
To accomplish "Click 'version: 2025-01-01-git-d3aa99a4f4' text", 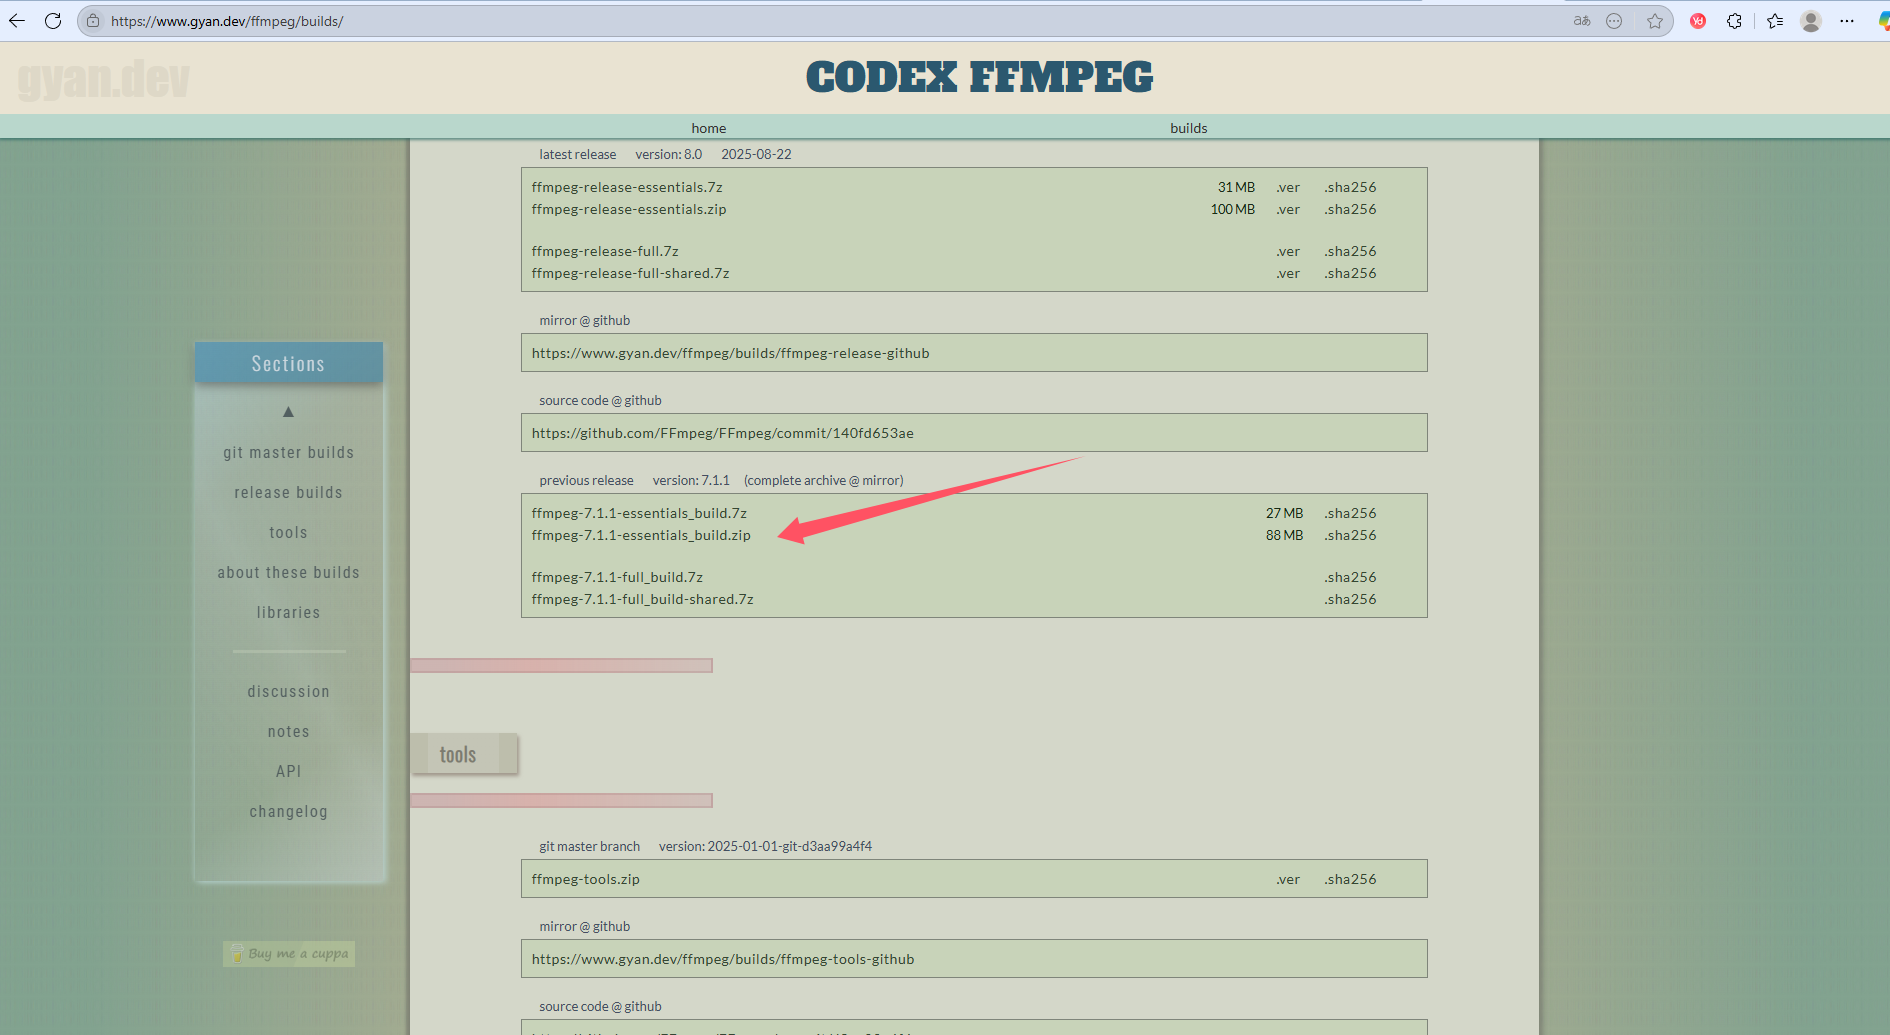I will pos(765,846).
